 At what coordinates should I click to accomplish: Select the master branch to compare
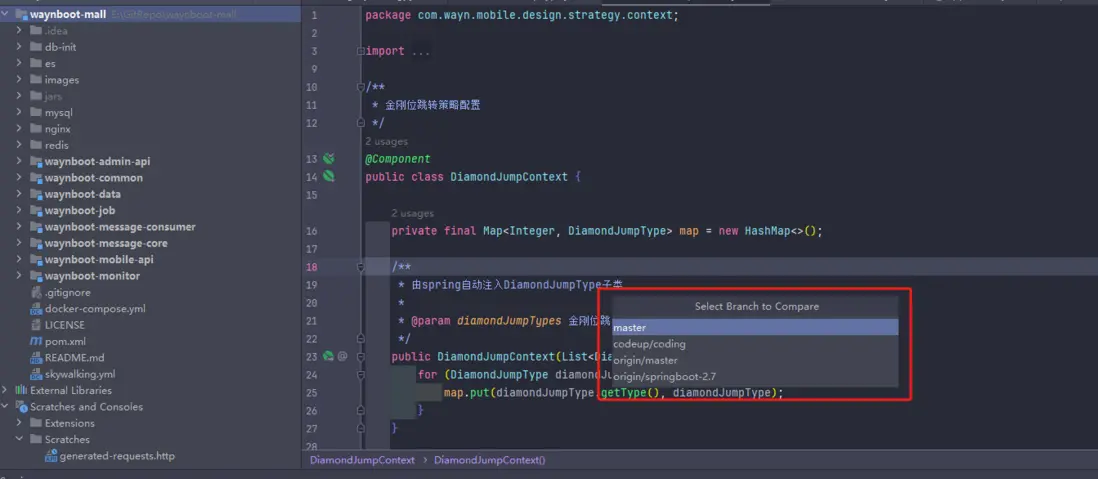[755, 327]
